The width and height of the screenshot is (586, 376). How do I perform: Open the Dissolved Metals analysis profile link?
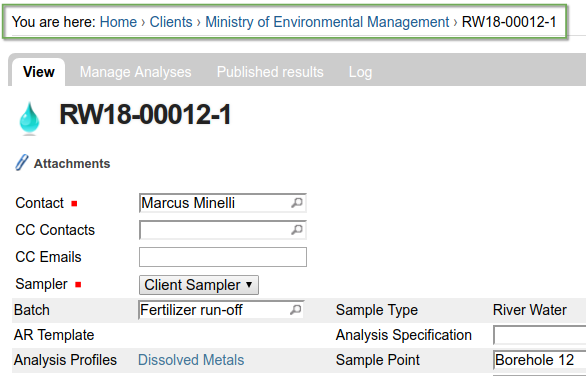click(x=191, y=360)
